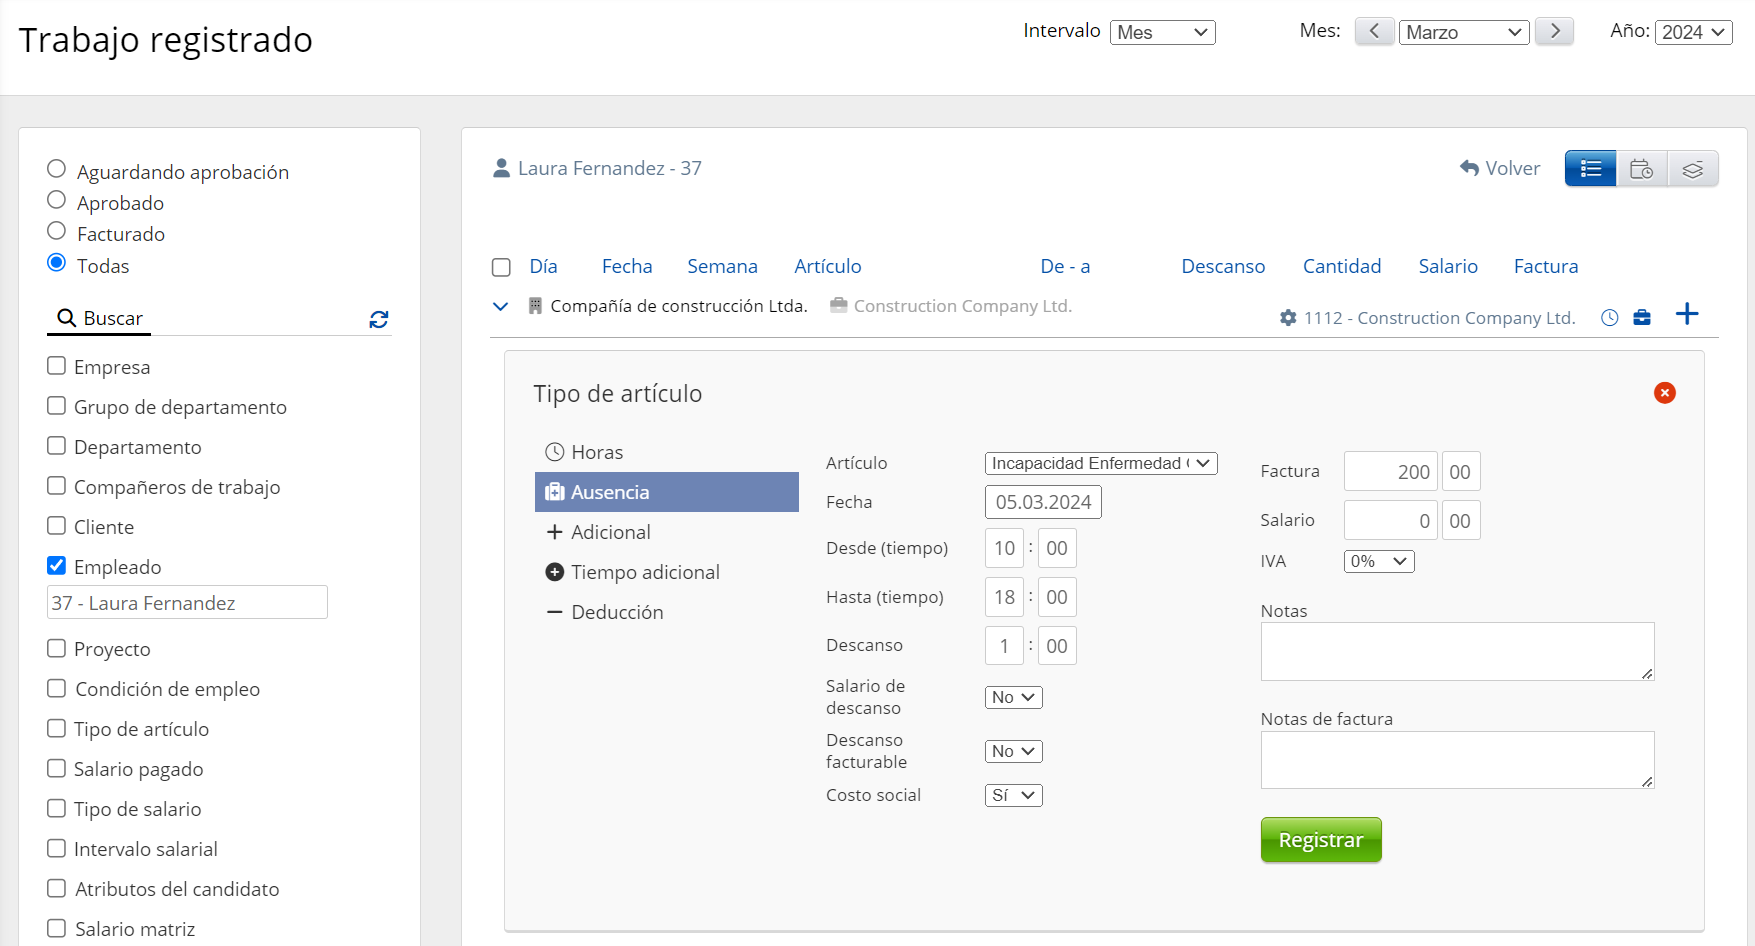Viewport: 1755px width, 946px height.
Task: Open the calendar clock view icon
Action: pyautogui.click(x=1641, y=169)
